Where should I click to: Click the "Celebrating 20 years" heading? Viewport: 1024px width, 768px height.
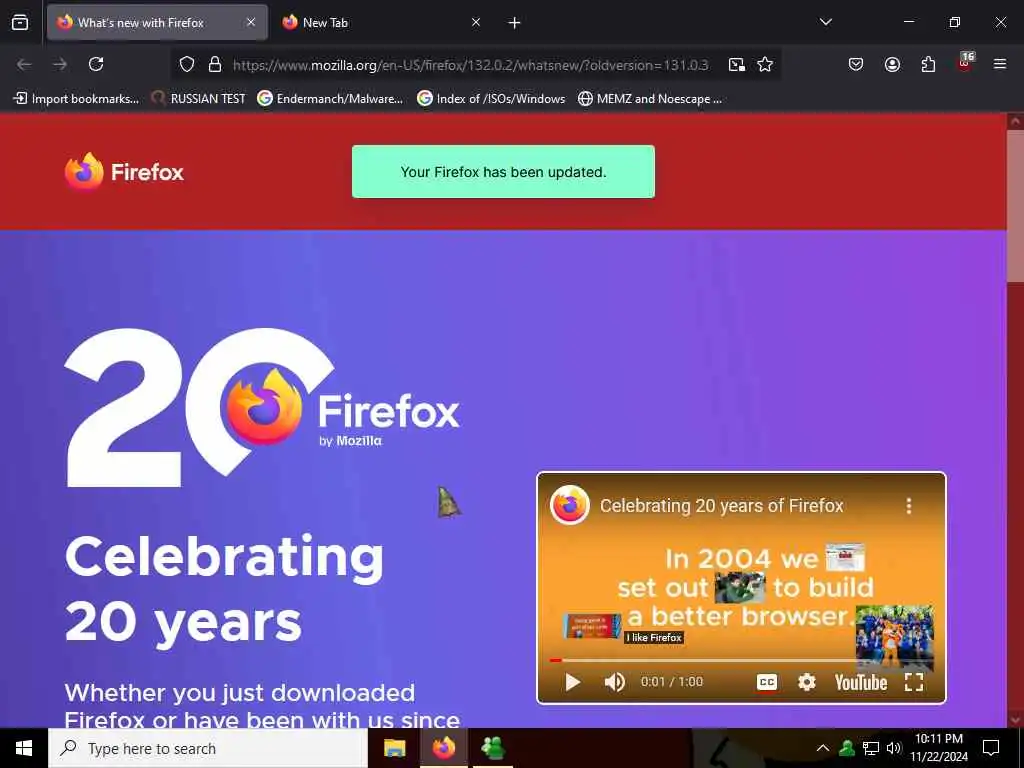click(224, 590)
